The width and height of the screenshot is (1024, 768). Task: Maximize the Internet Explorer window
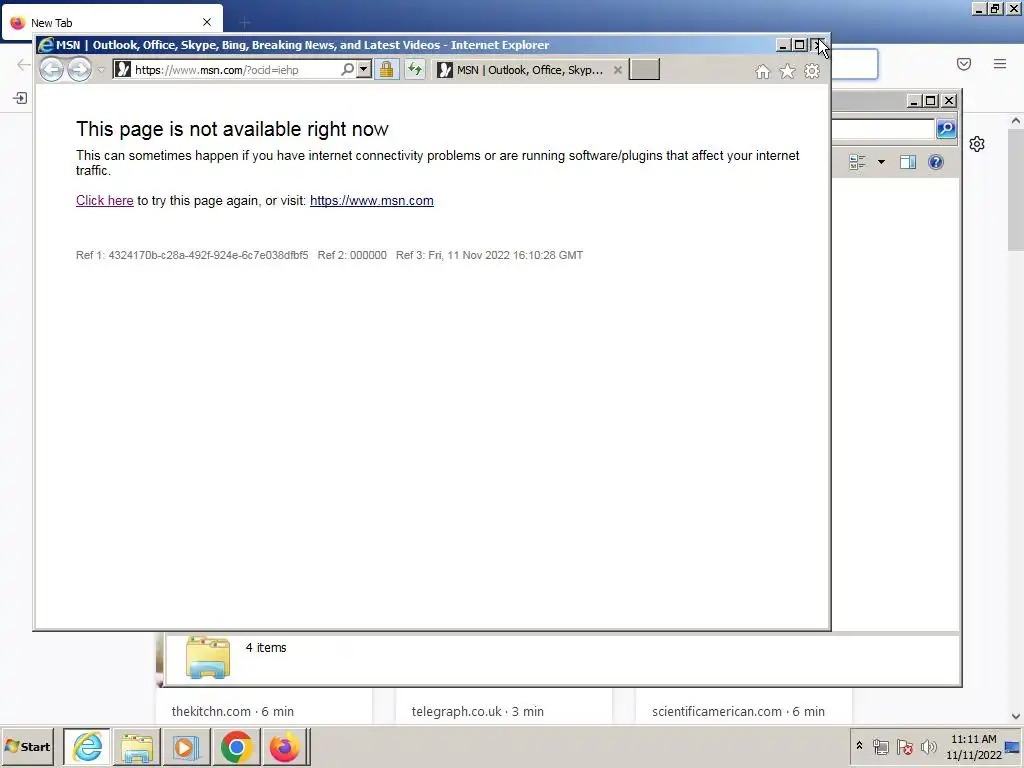pyautogui.click(x=799, y=45)
